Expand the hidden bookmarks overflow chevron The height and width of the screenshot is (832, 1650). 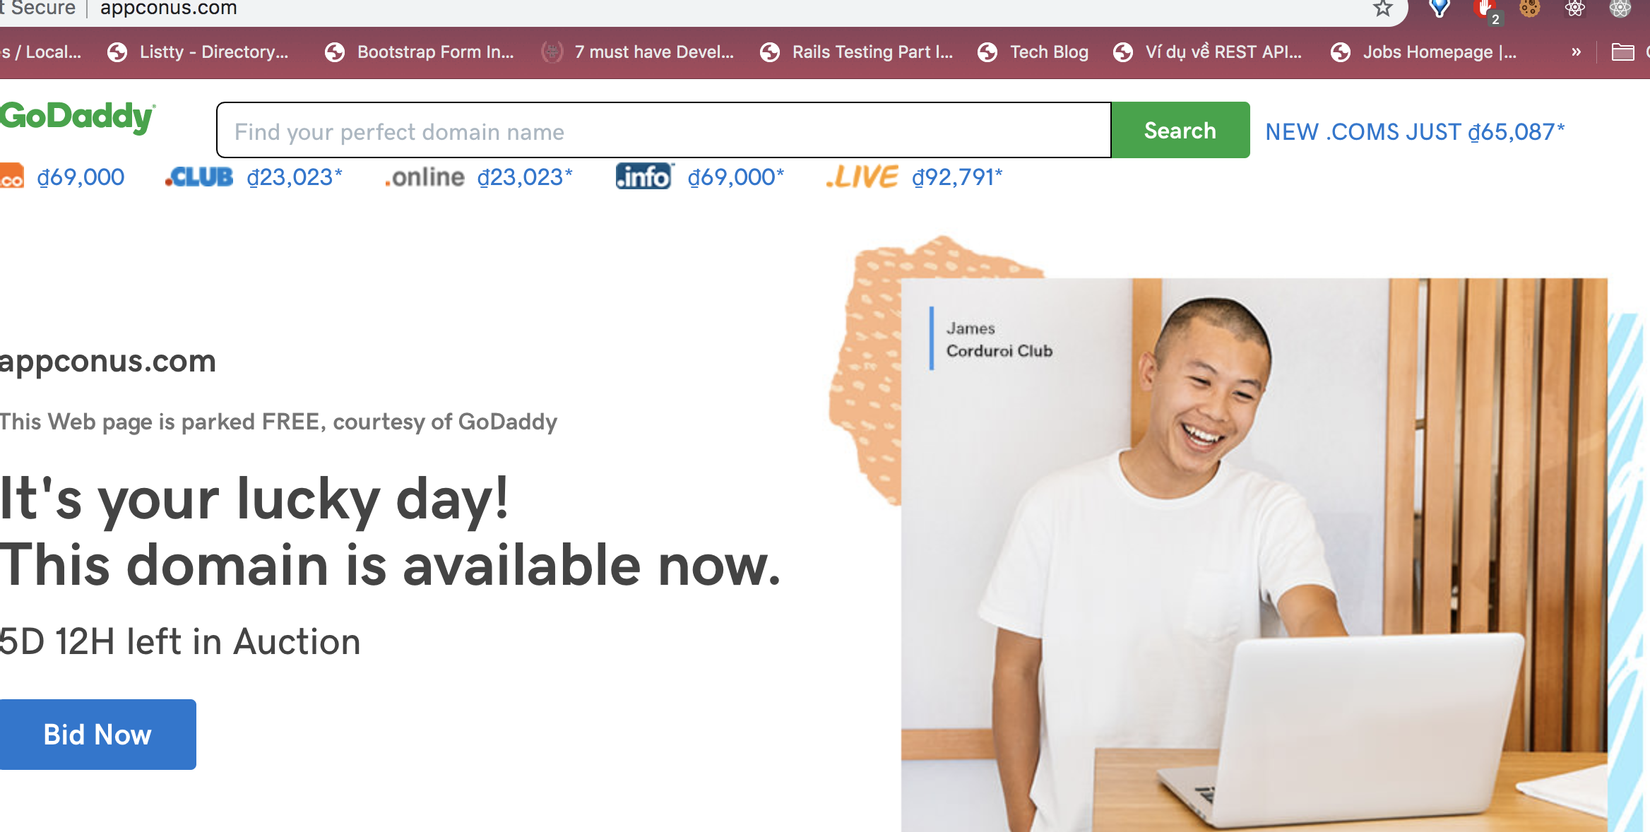coord(1576,52)
